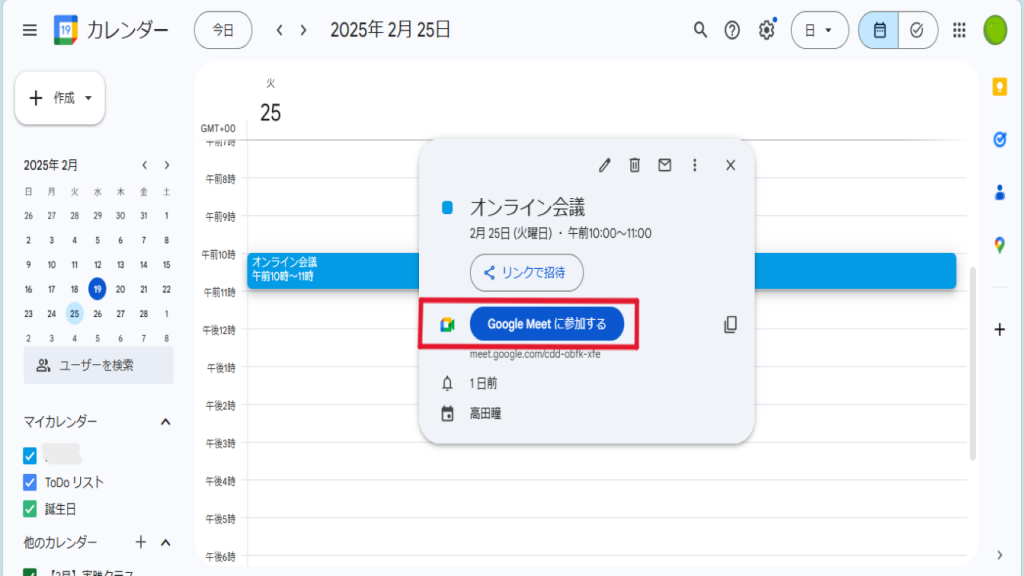This screenshot has height=576, width=1024.
Task: Go to the previous day
Action: pyautogui.click(x=280, y=30)
